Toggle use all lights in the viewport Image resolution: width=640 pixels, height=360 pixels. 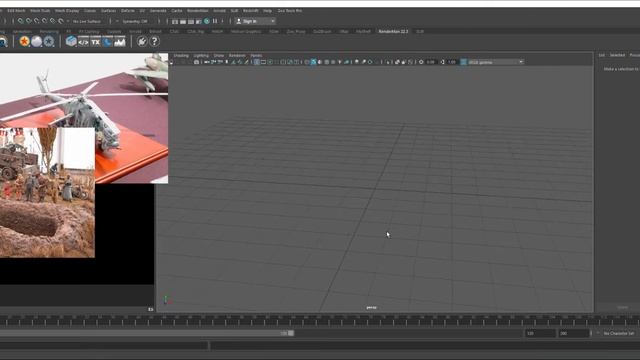pyautogui.click(x=340, y=62)
